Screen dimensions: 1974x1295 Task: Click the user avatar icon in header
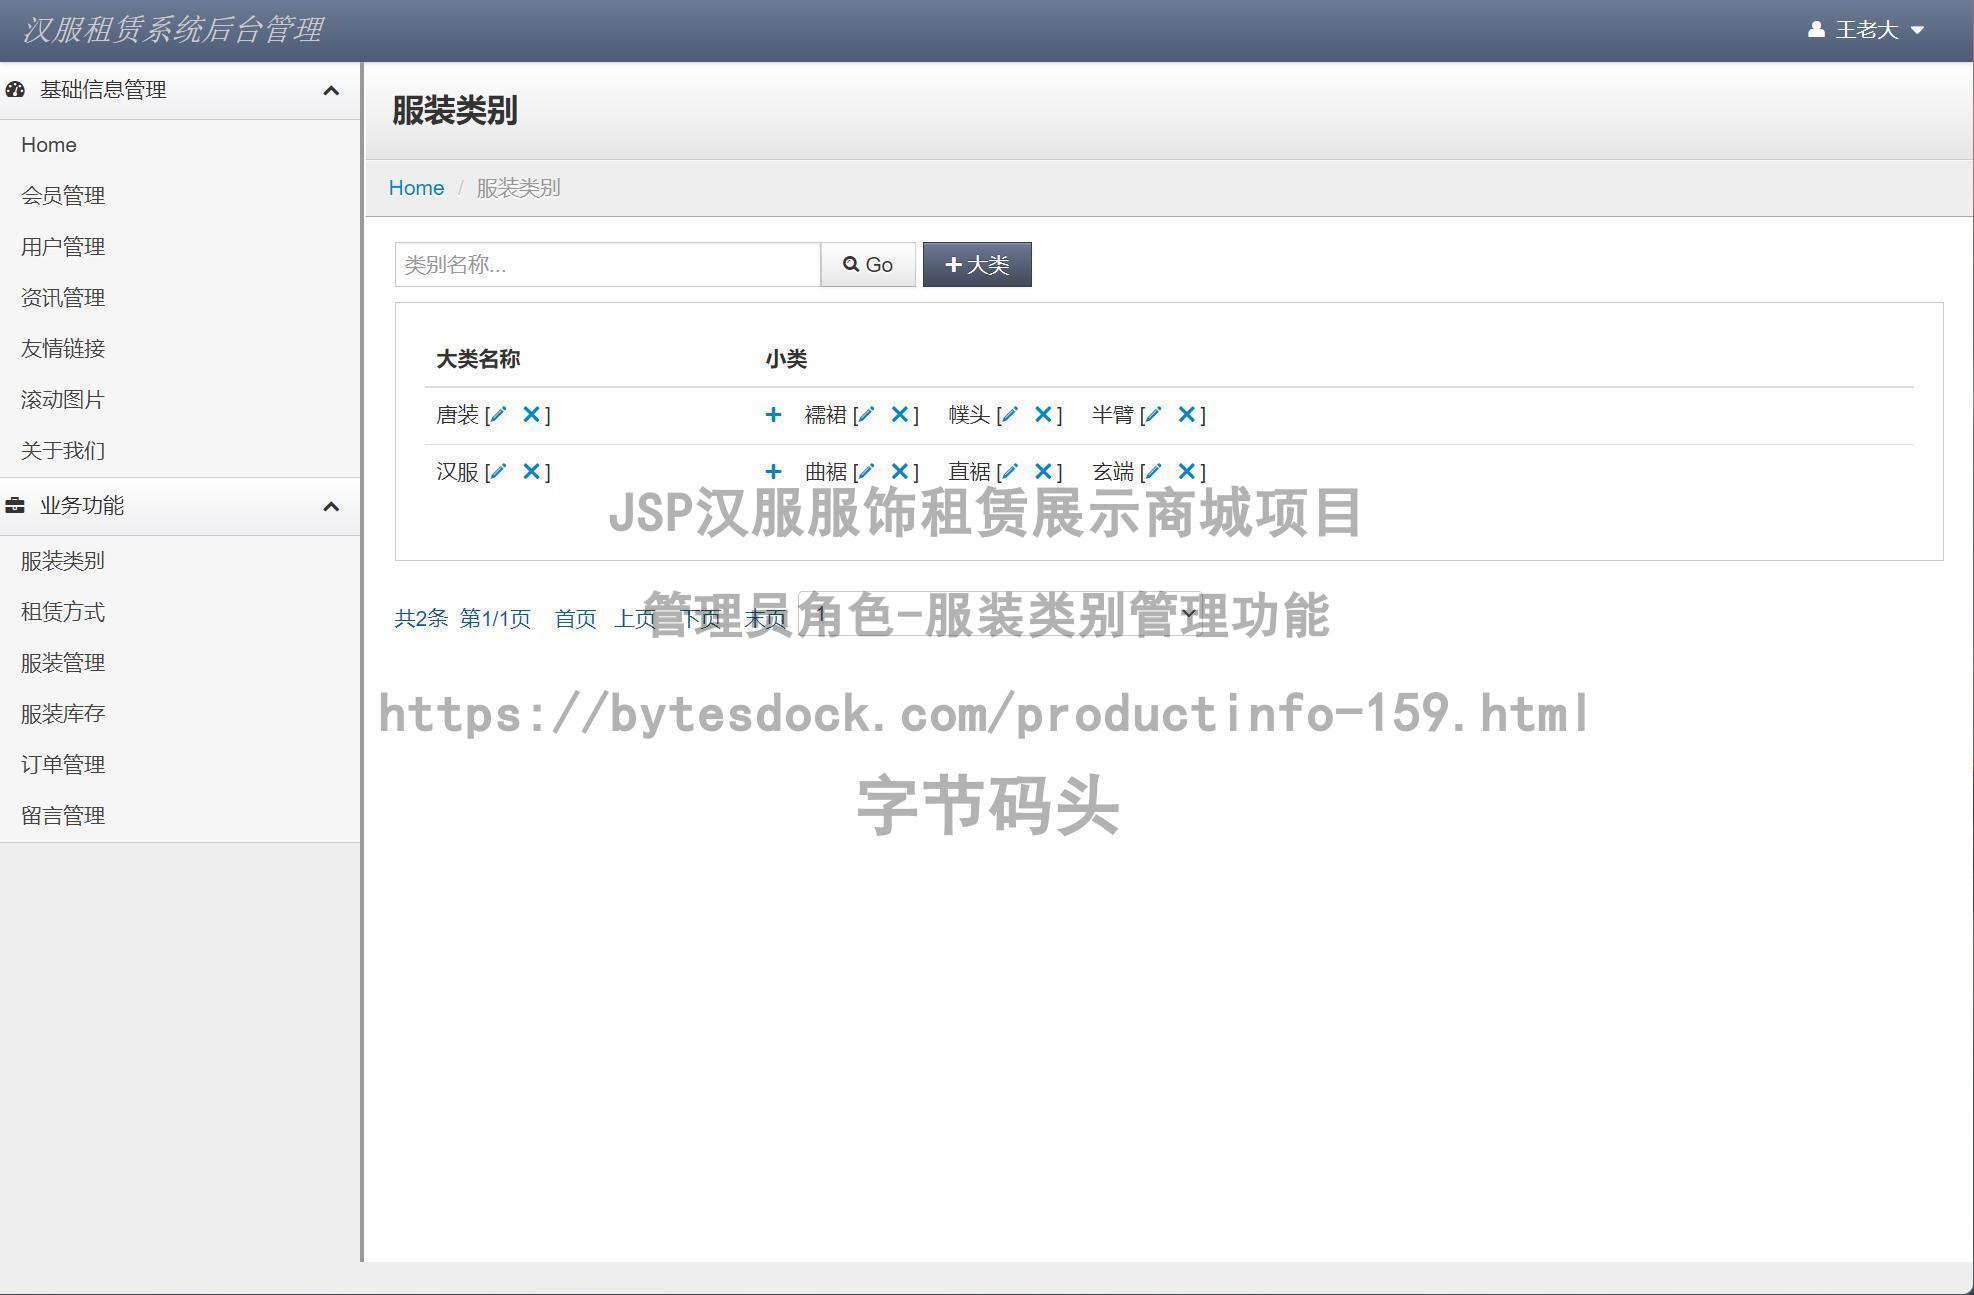(x=1817, y=30)
